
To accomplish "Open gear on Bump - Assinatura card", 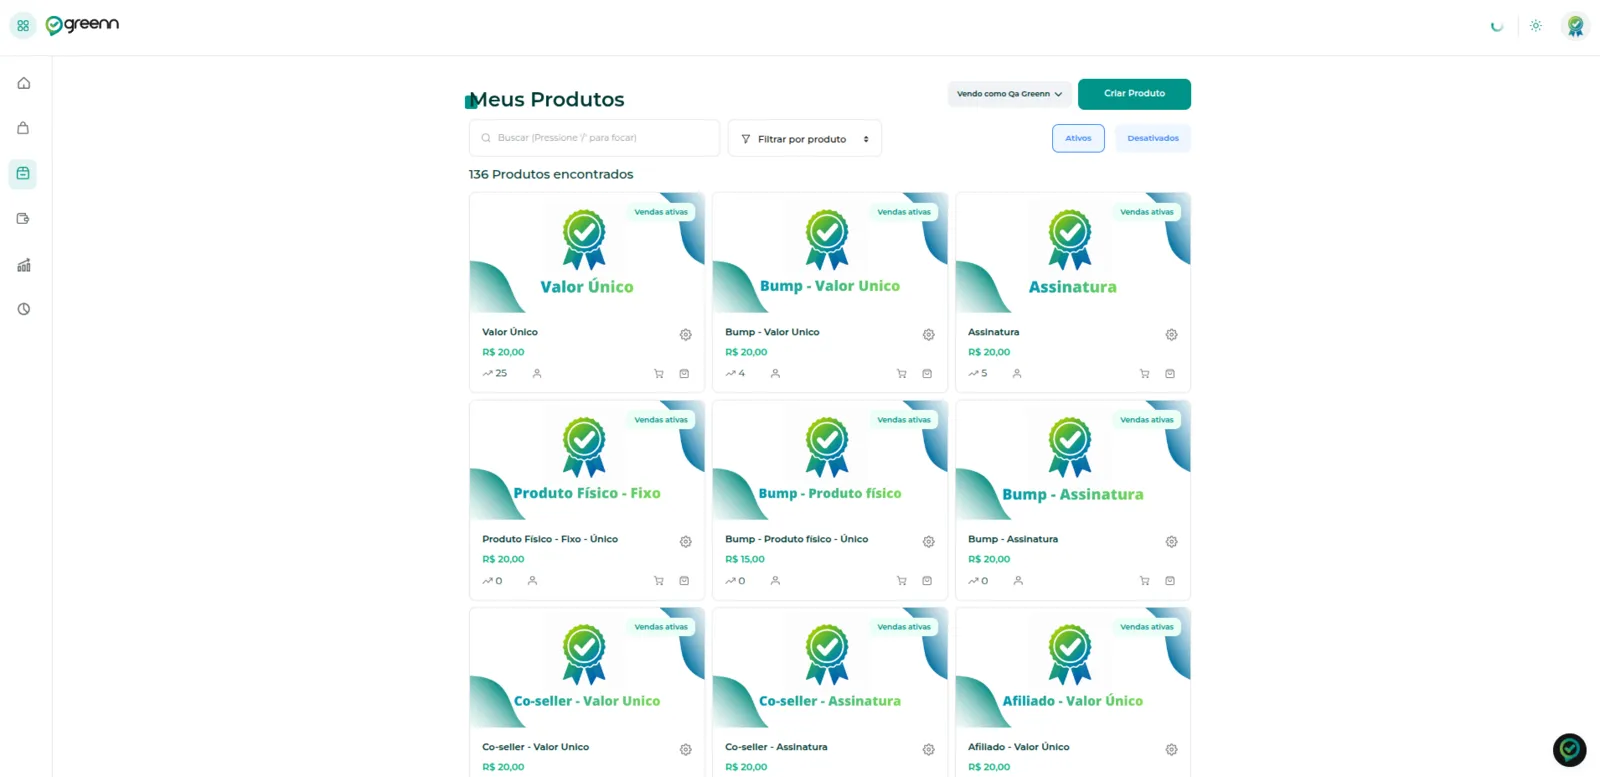I will (1172, 542).
